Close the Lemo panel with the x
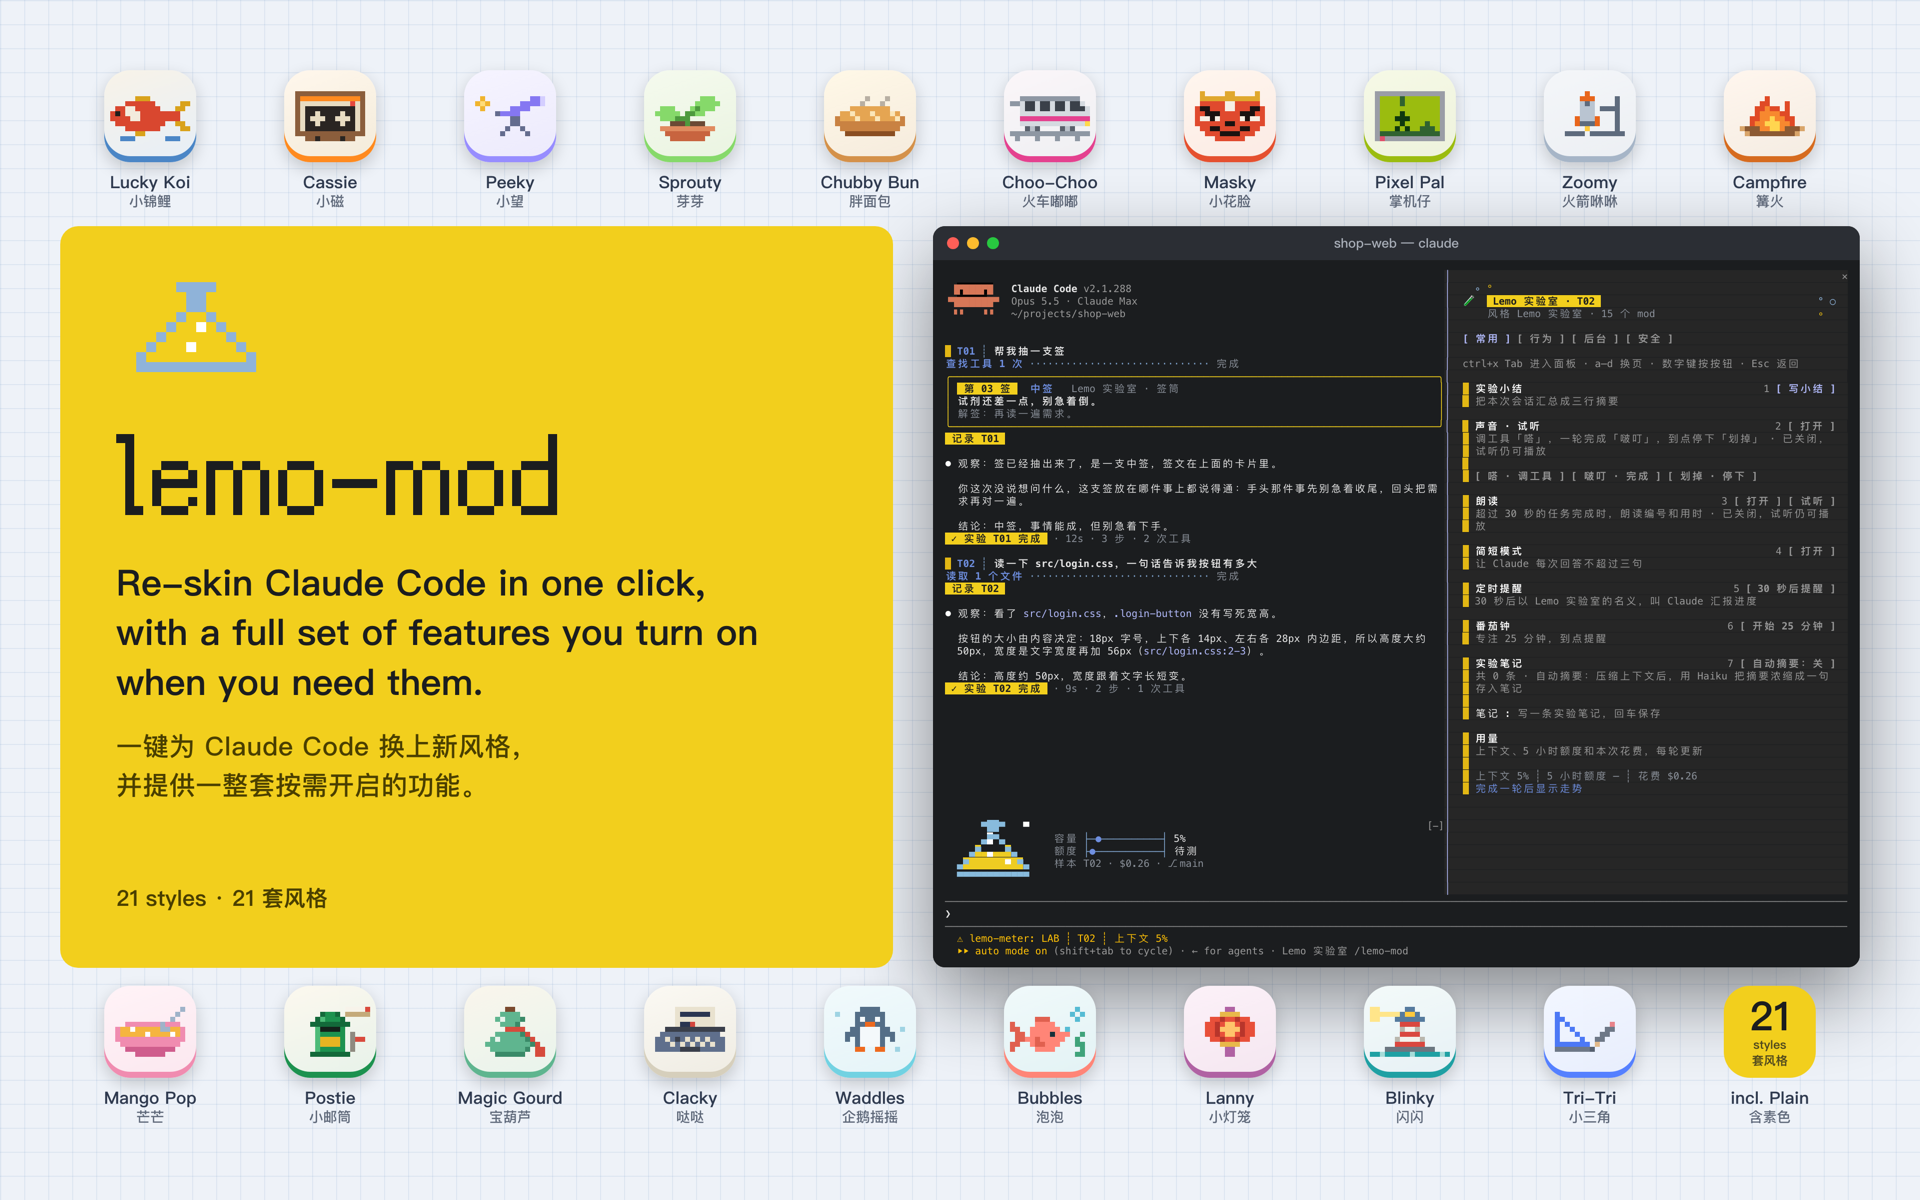Screen dimensions: 1920x1200 [1844, 277]
